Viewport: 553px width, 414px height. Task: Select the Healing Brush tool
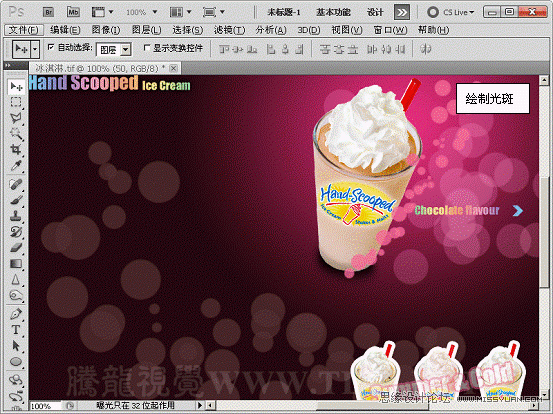[16, 184]
